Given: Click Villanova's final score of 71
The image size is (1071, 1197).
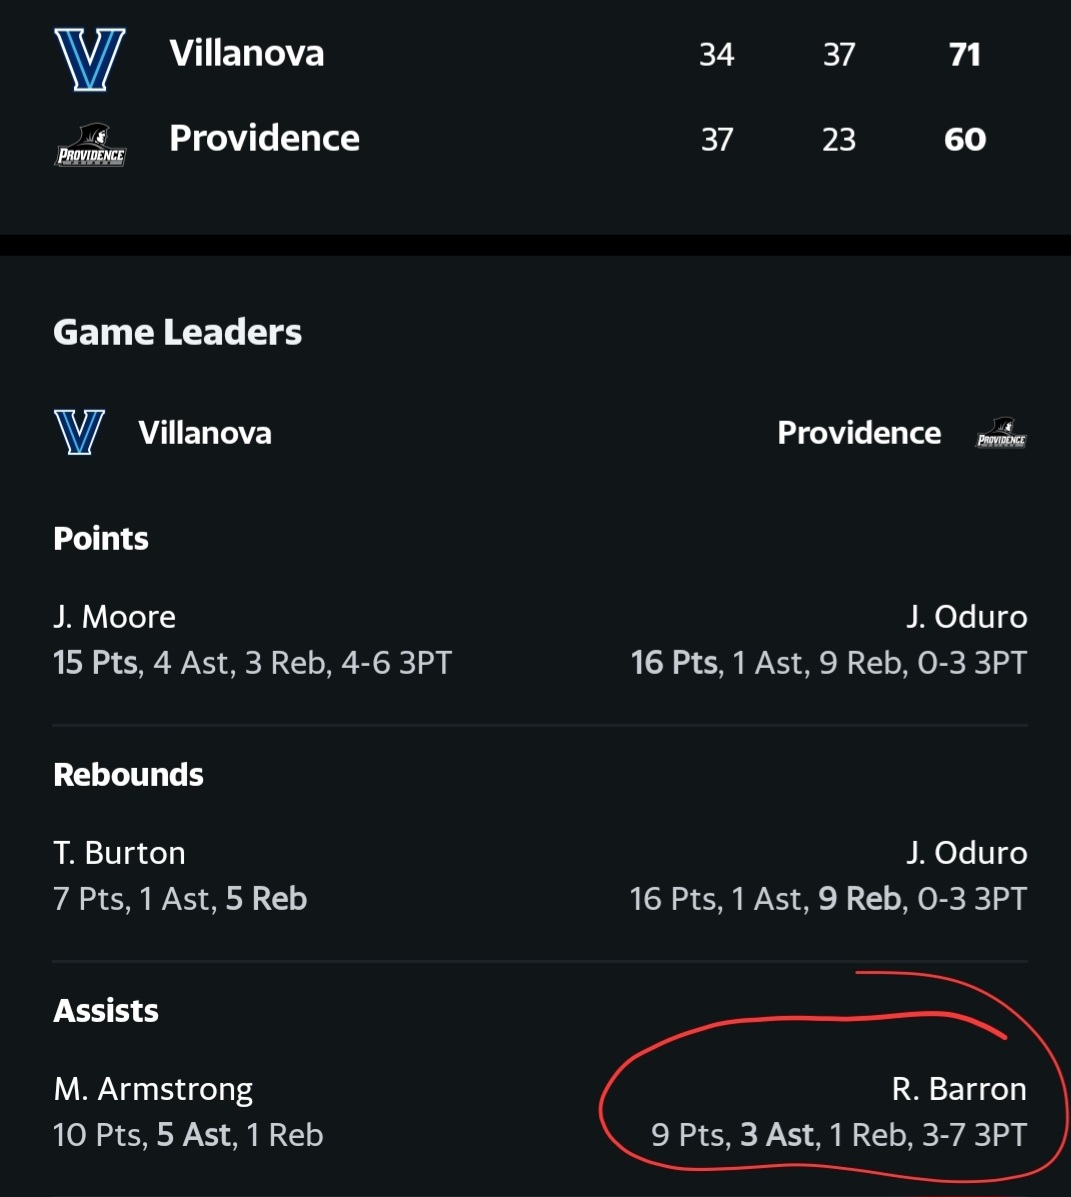Looking at the screenshot, I should point(965,54).
